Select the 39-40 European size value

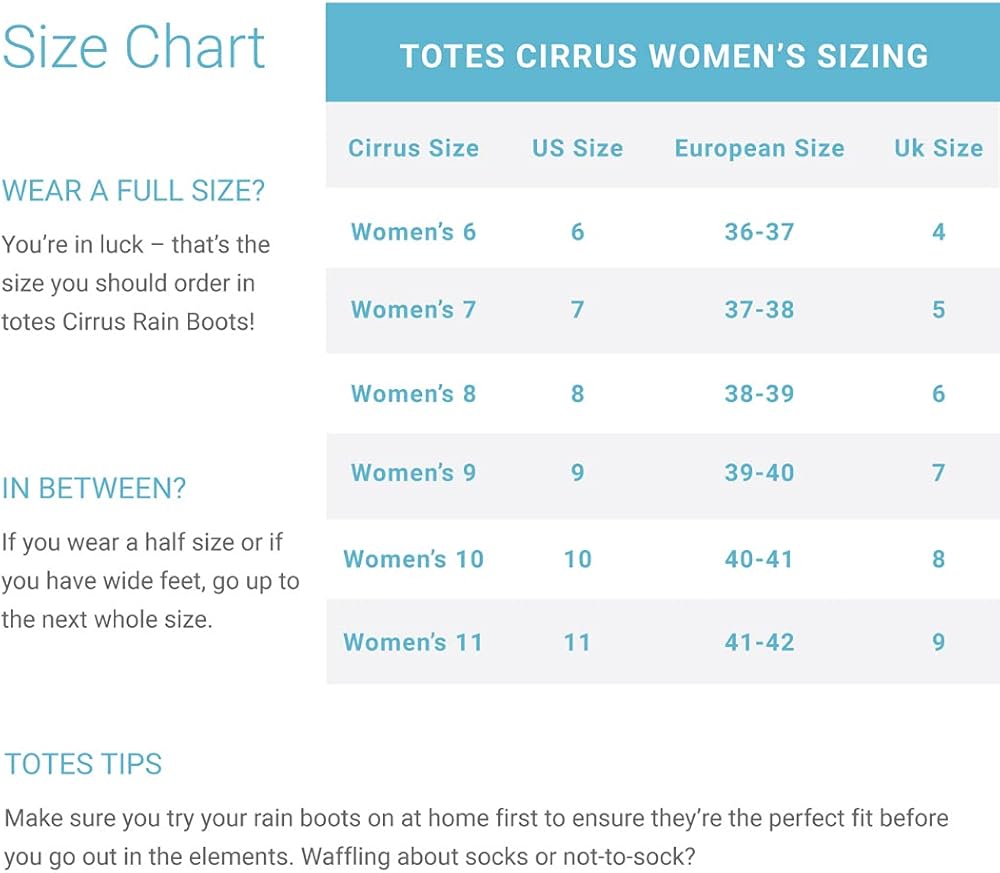tap(759, 472)
